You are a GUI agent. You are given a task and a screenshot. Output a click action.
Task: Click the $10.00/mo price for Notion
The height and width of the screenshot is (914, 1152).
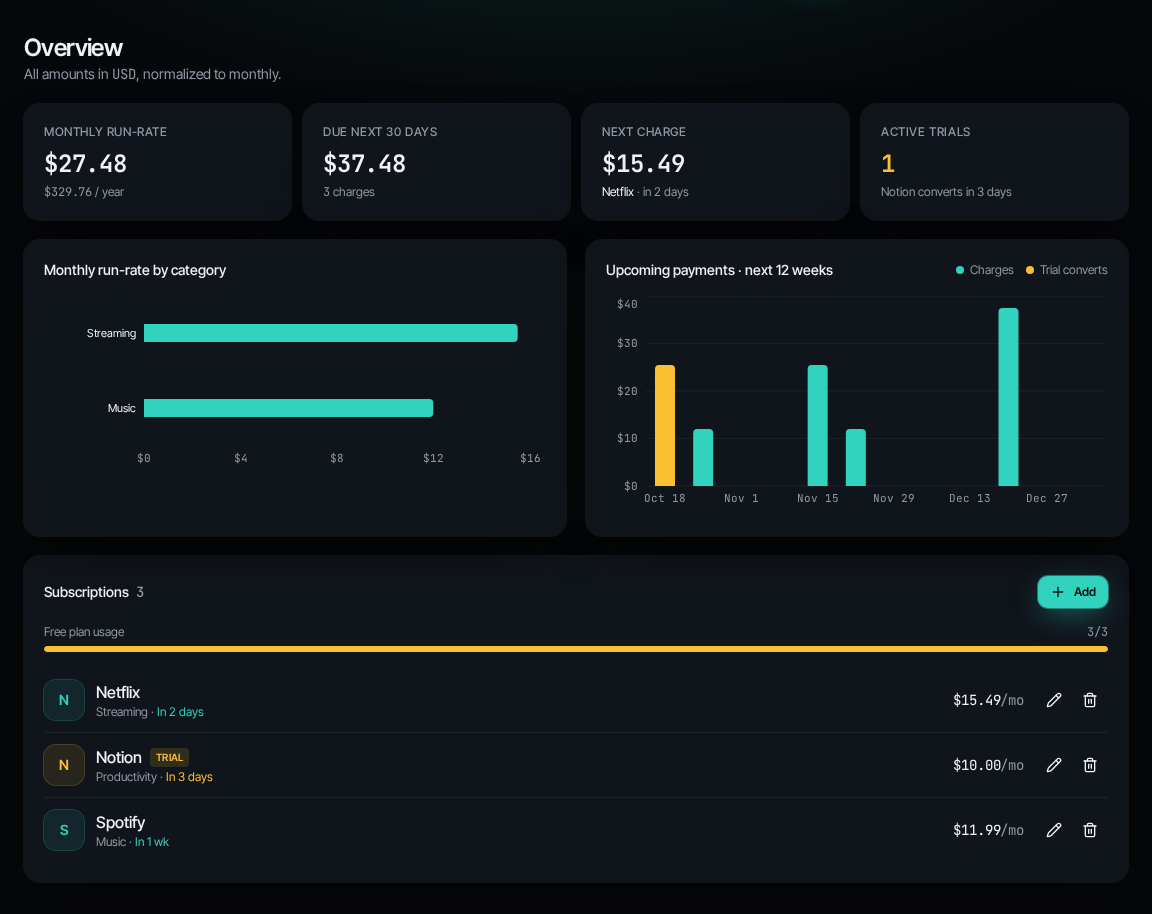pos(988,765)
